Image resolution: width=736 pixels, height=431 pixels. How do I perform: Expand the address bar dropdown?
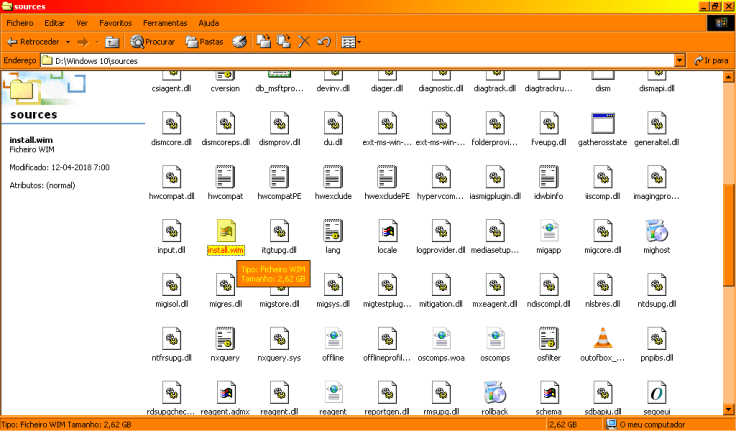(679, 60)
